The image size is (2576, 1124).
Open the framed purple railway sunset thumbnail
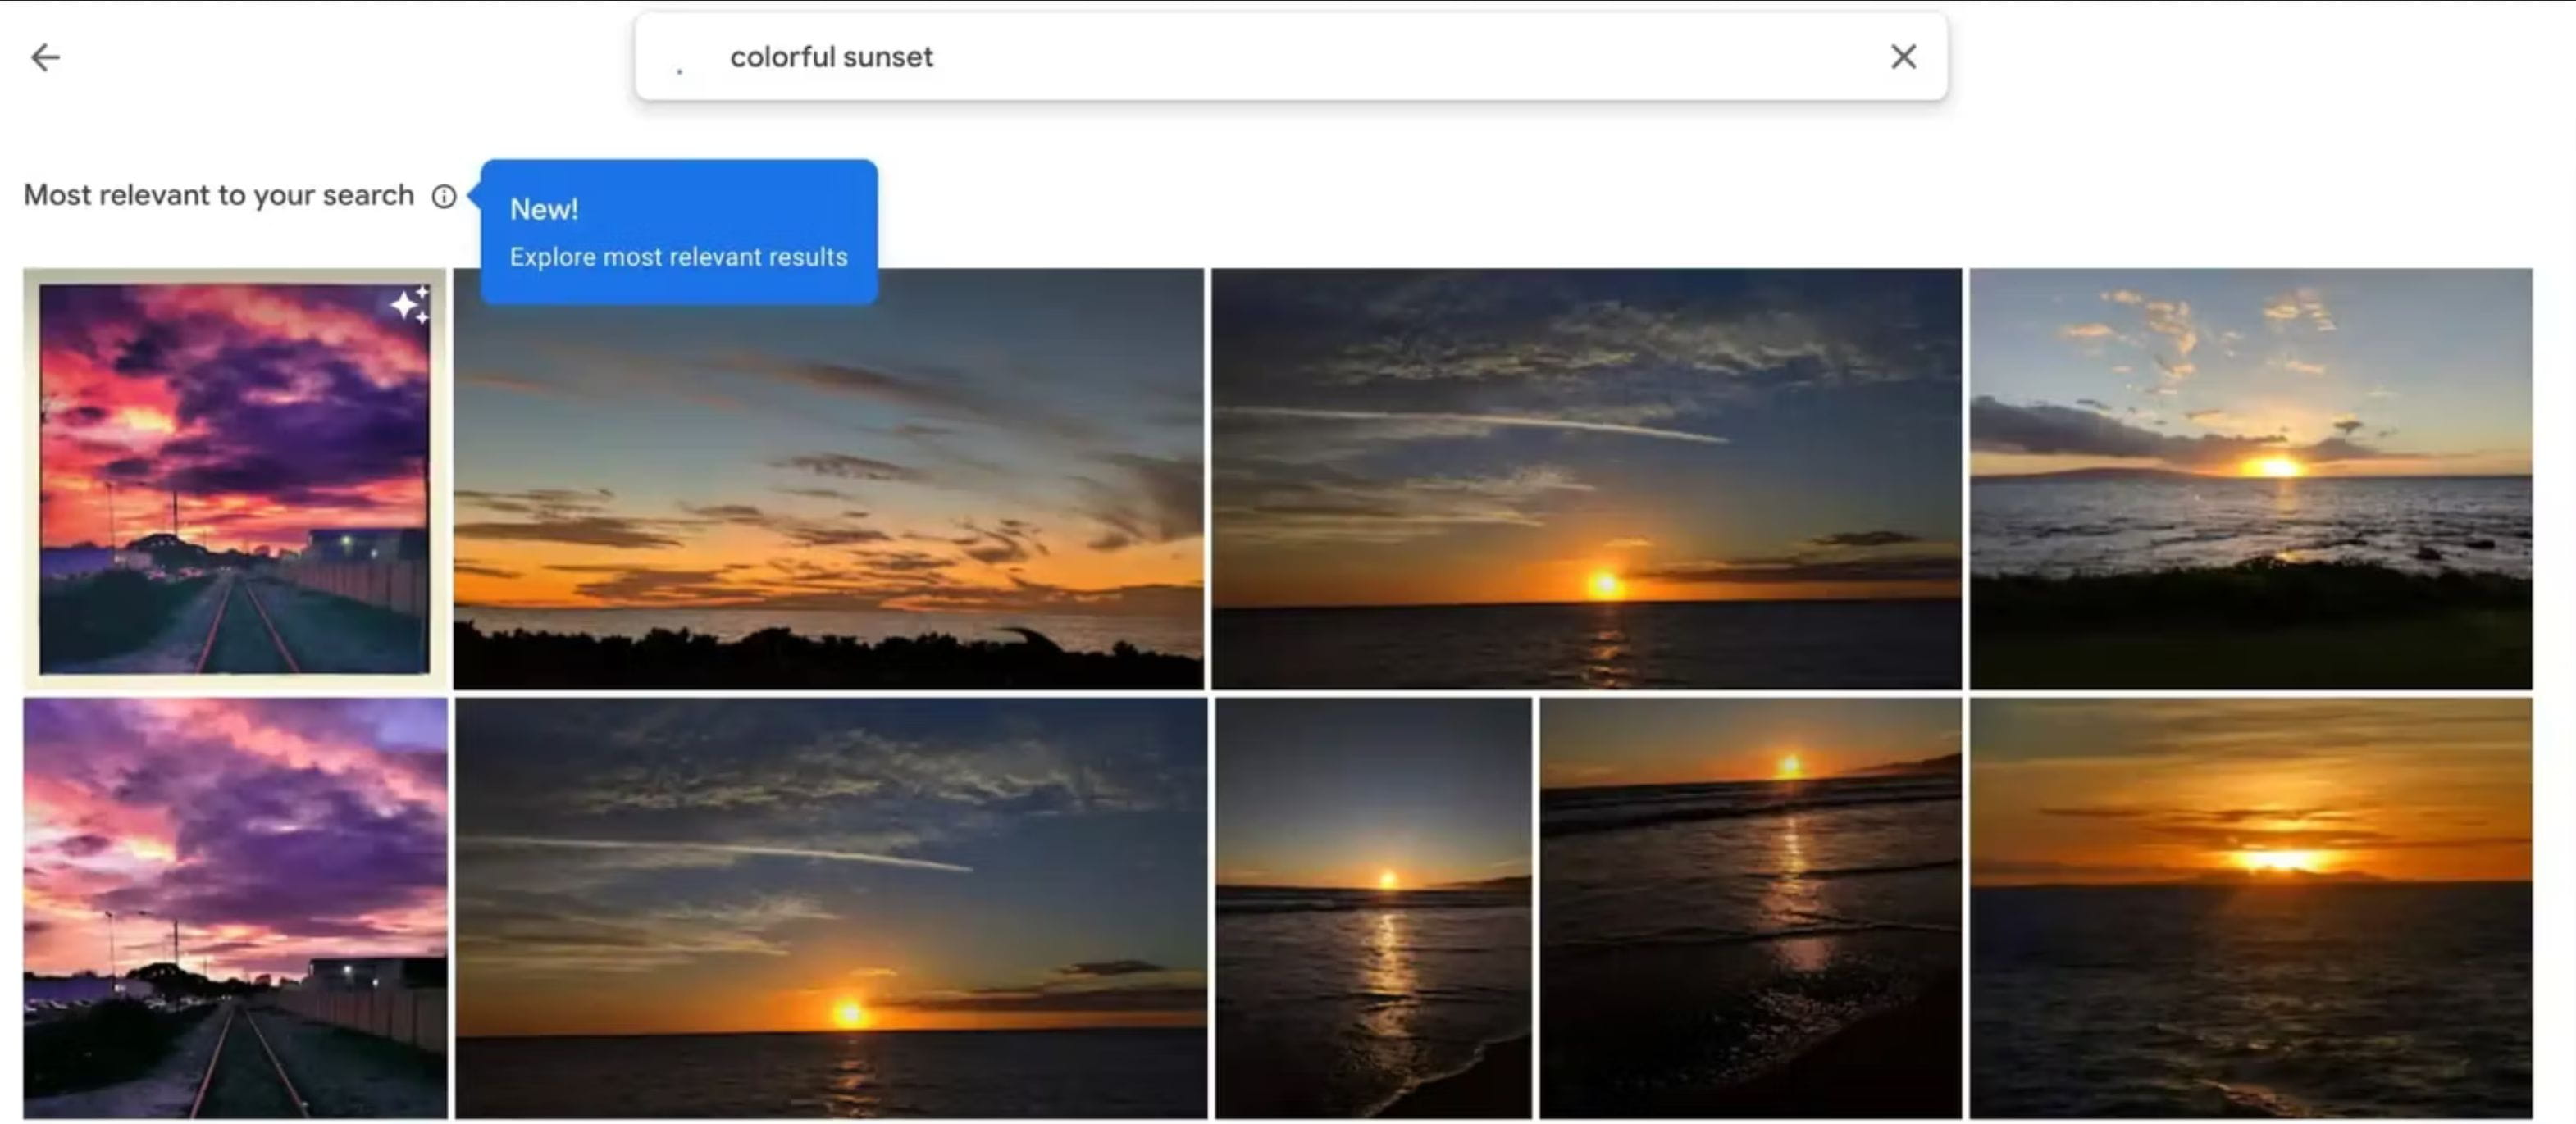[234, 480]
